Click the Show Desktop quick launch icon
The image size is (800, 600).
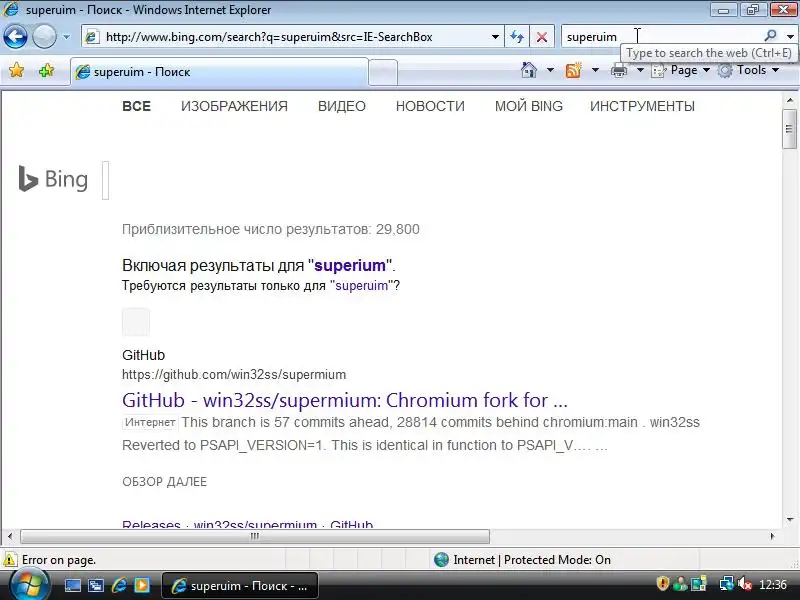coord(73,585)
